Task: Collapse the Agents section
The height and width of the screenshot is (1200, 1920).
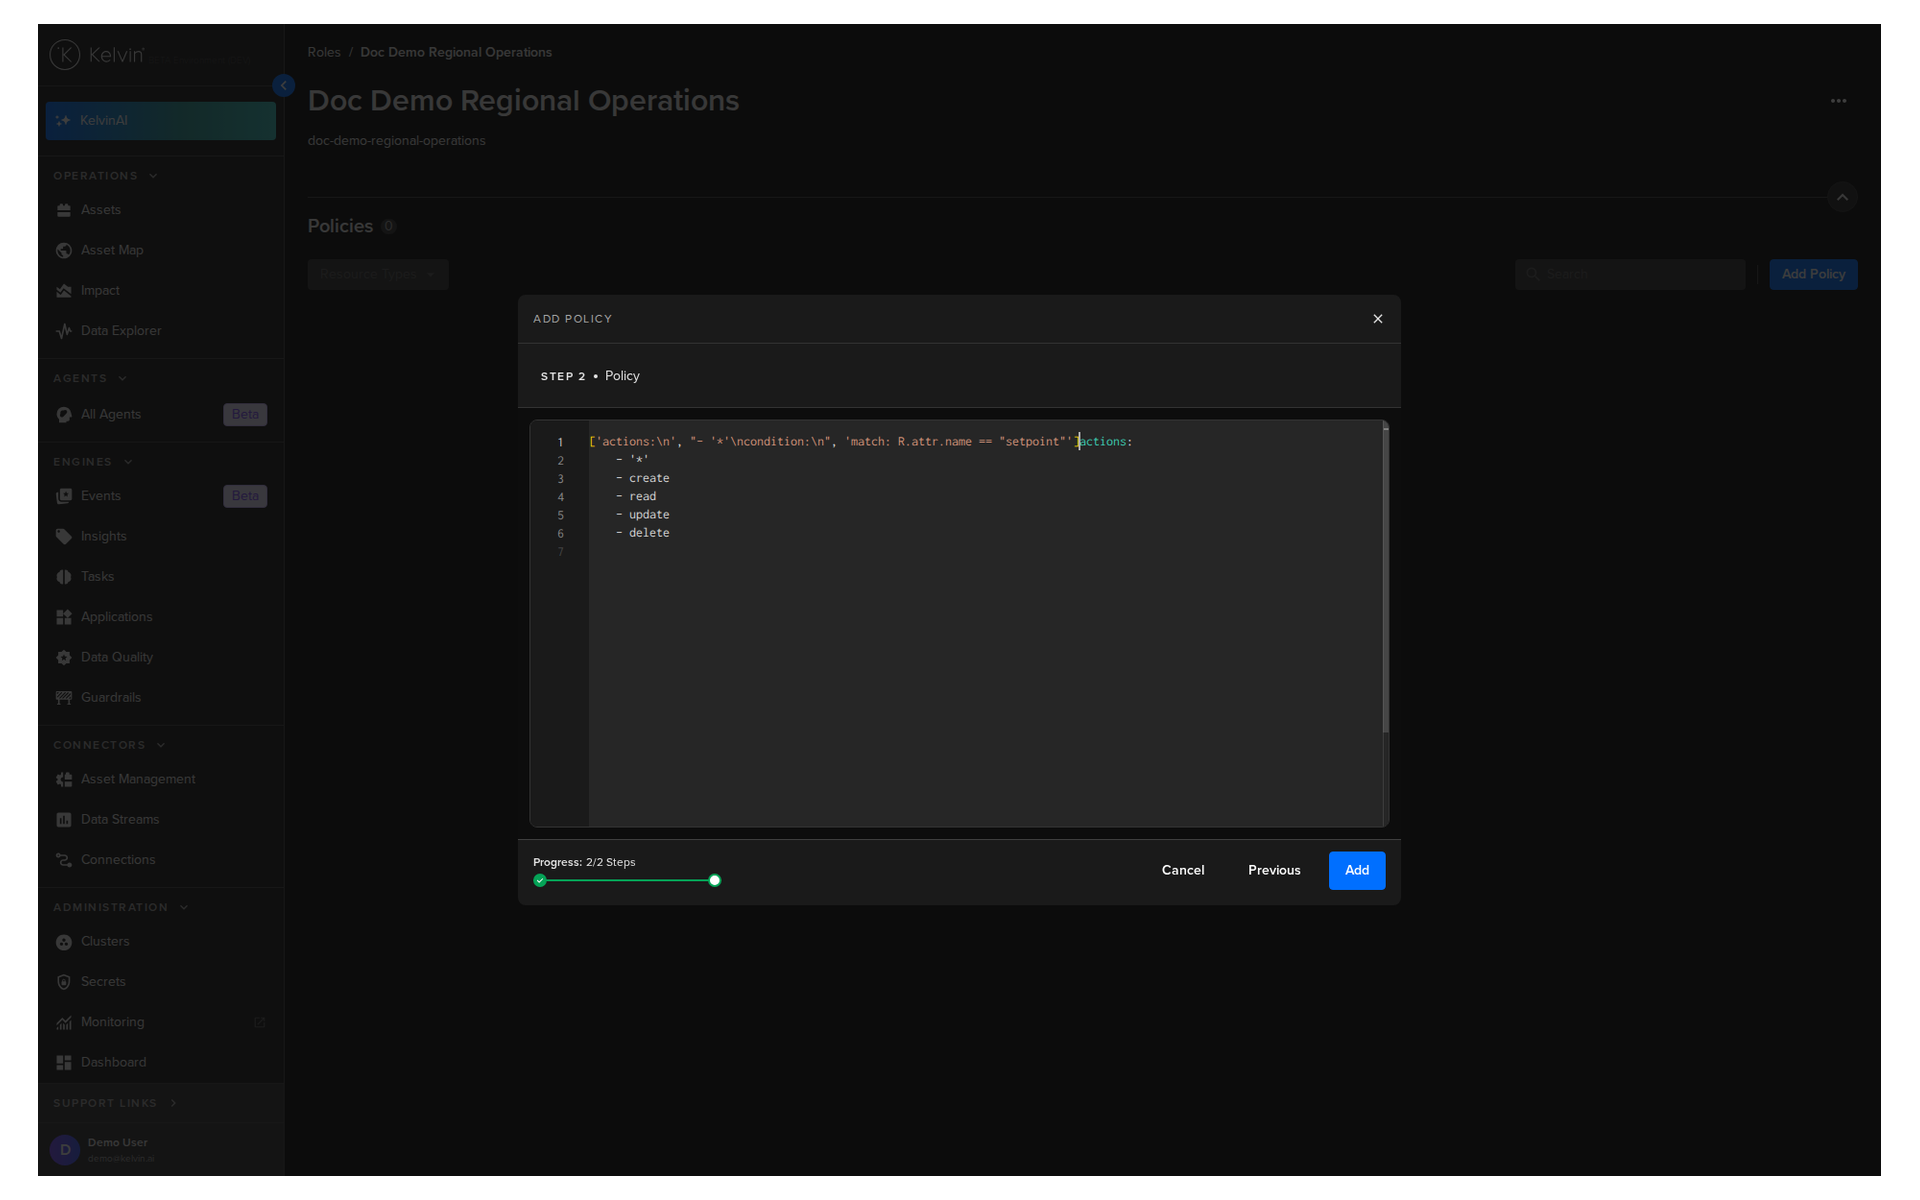Action: (123, 379)
